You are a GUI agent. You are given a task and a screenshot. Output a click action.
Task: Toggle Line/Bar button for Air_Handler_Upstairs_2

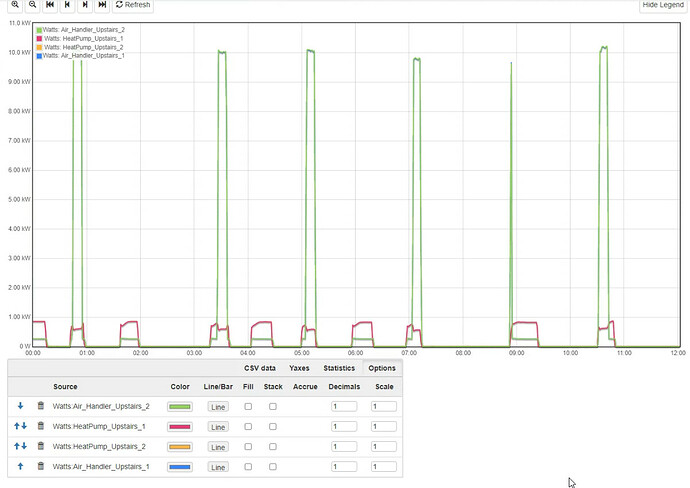click(218, 407)
